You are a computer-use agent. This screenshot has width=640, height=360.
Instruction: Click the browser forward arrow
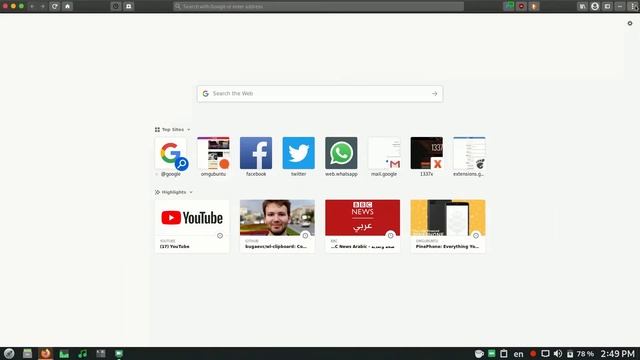(42, 6)
